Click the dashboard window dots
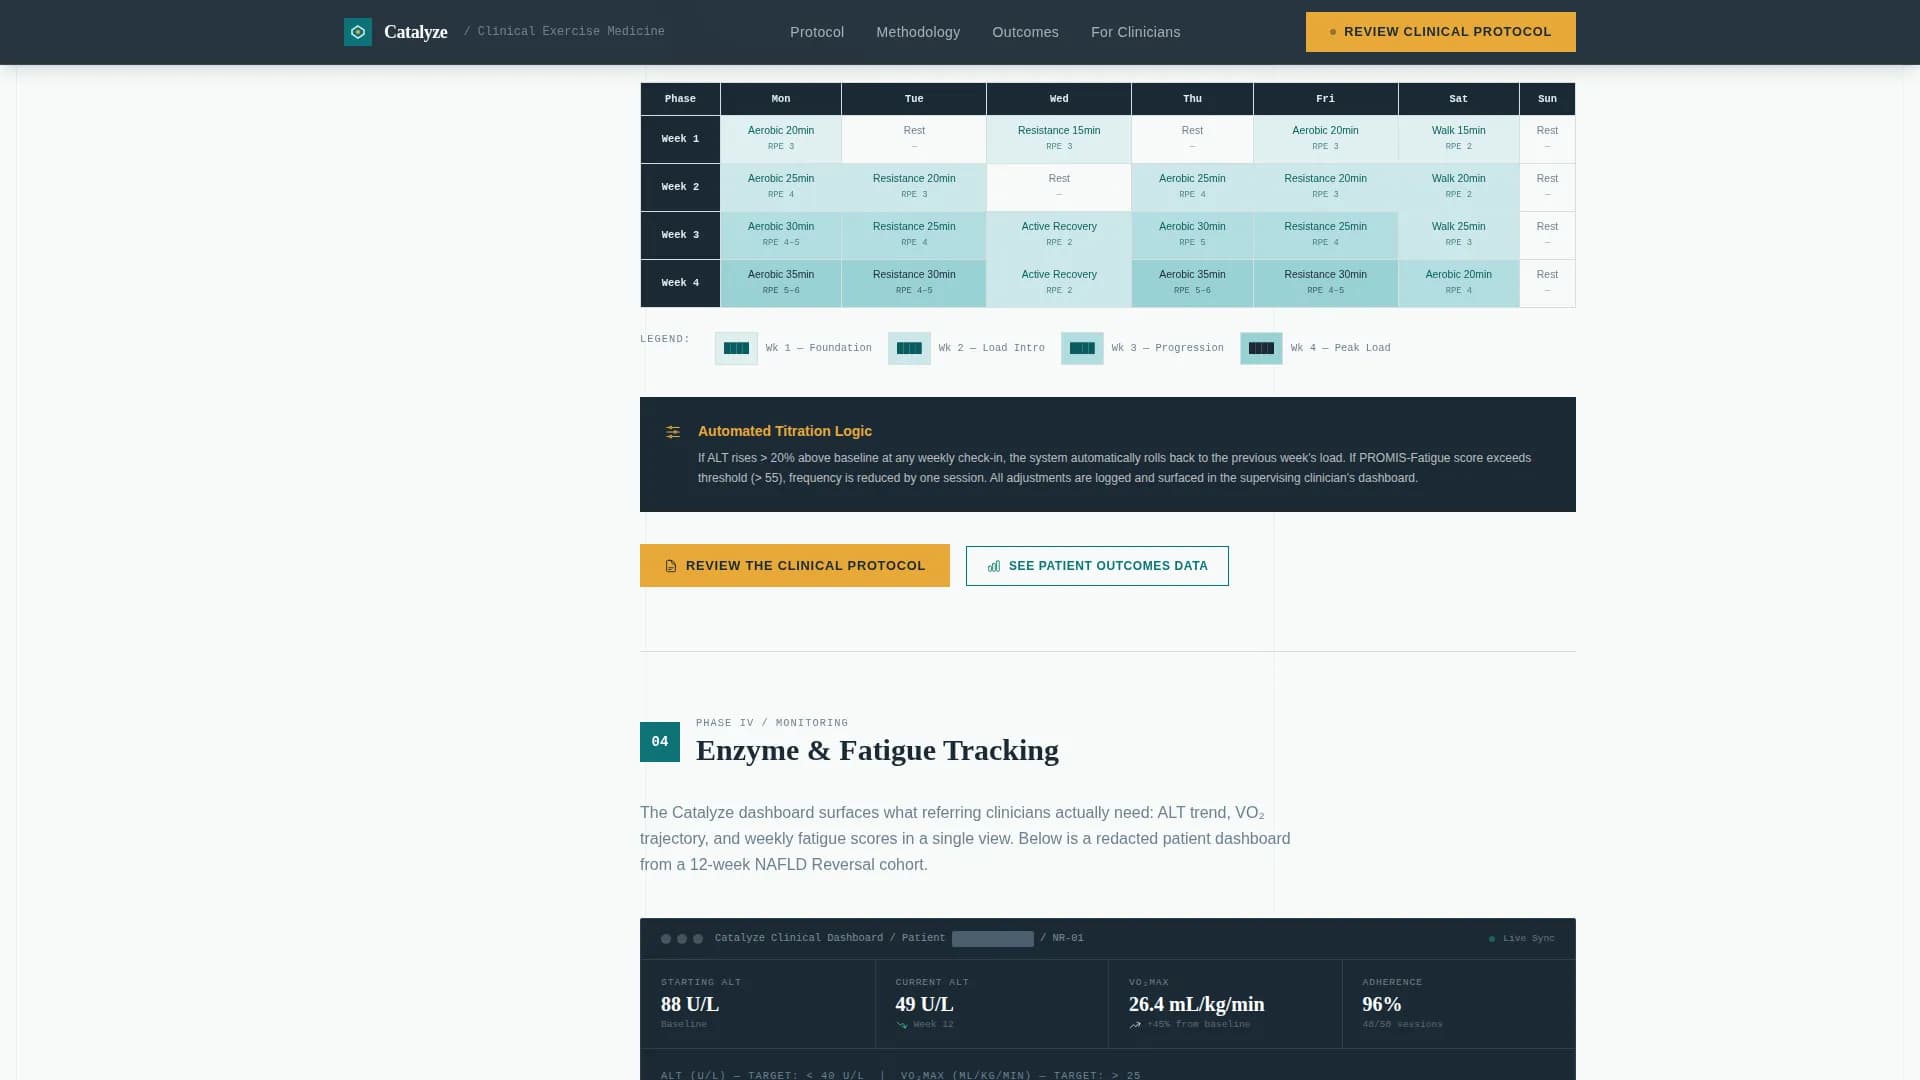Screen dimensions: 1920x1080 point(682,939)
